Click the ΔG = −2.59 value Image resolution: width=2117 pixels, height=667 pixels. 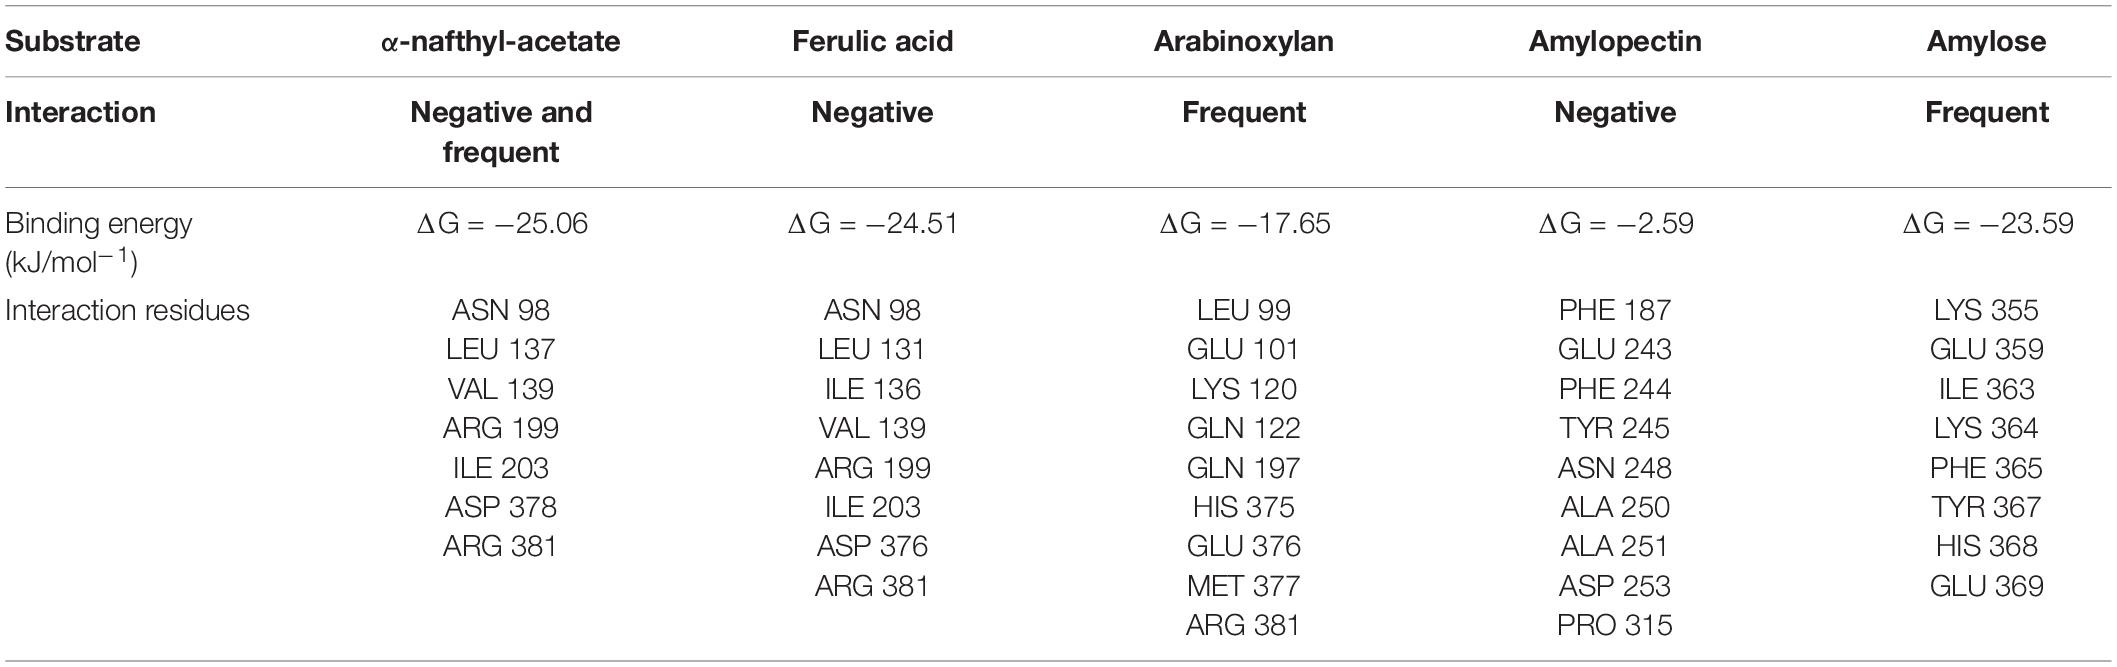1615,223
